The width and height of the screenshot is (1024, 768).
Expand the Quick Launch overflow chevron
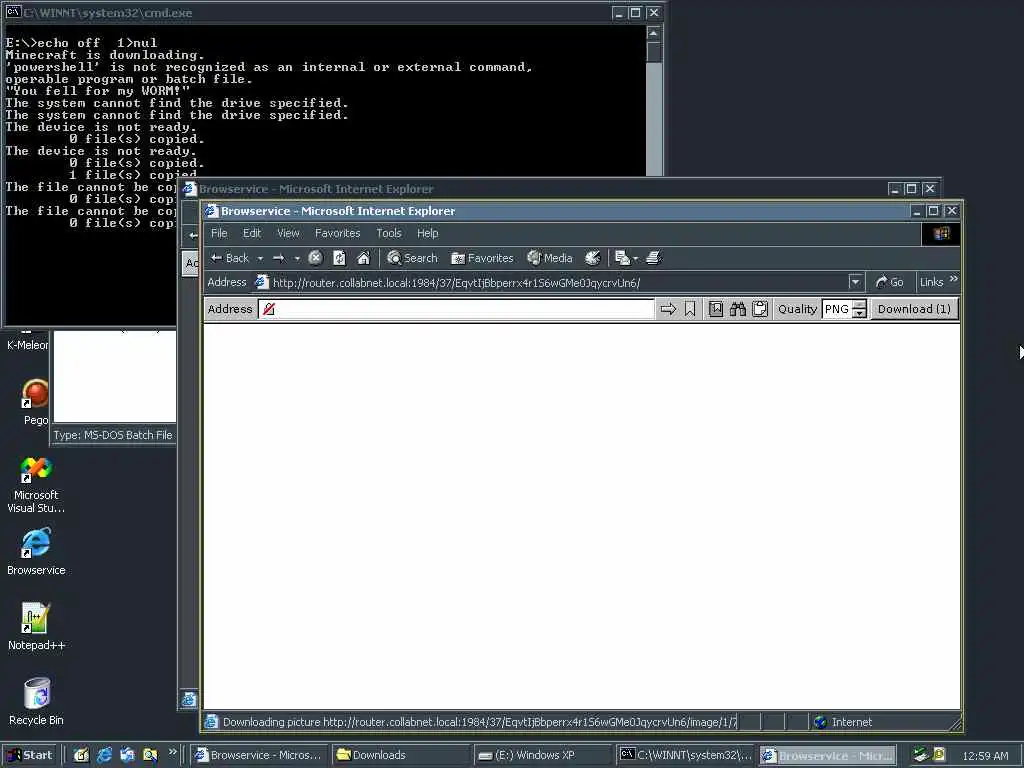[172, 752]
